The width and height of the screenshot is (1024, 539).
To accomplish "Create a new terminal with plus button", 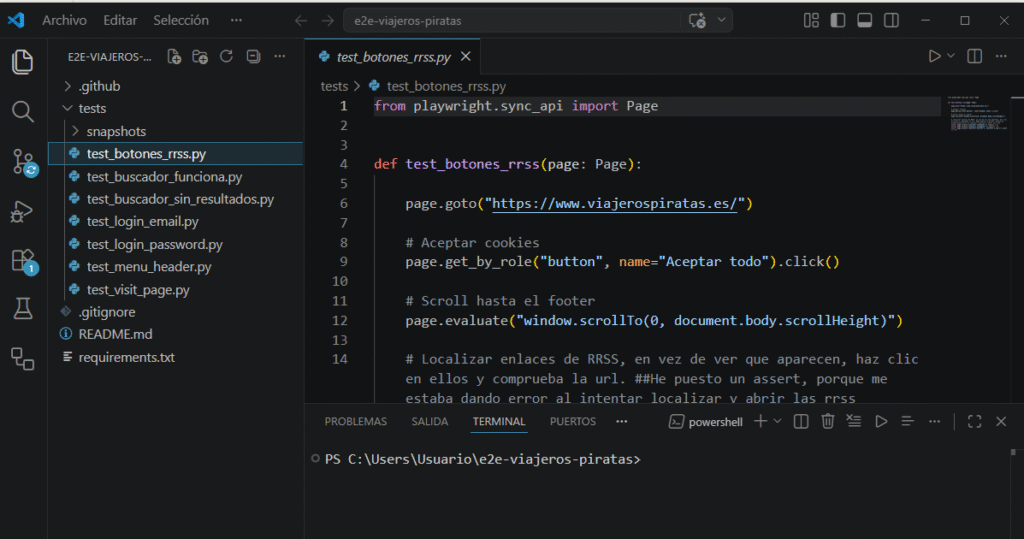I will (760, 421).
